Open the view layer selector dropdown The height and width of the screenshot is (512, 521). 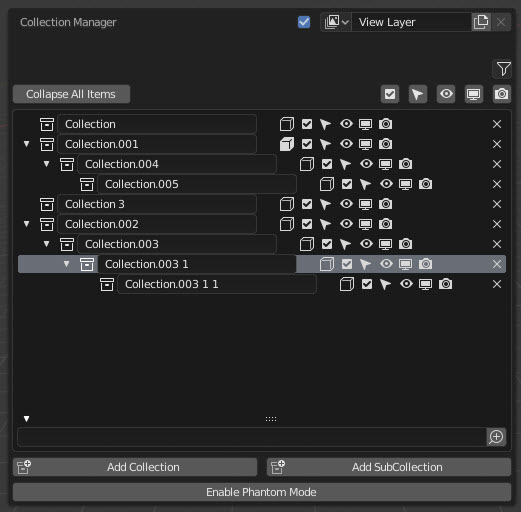[x=336, y=22]
